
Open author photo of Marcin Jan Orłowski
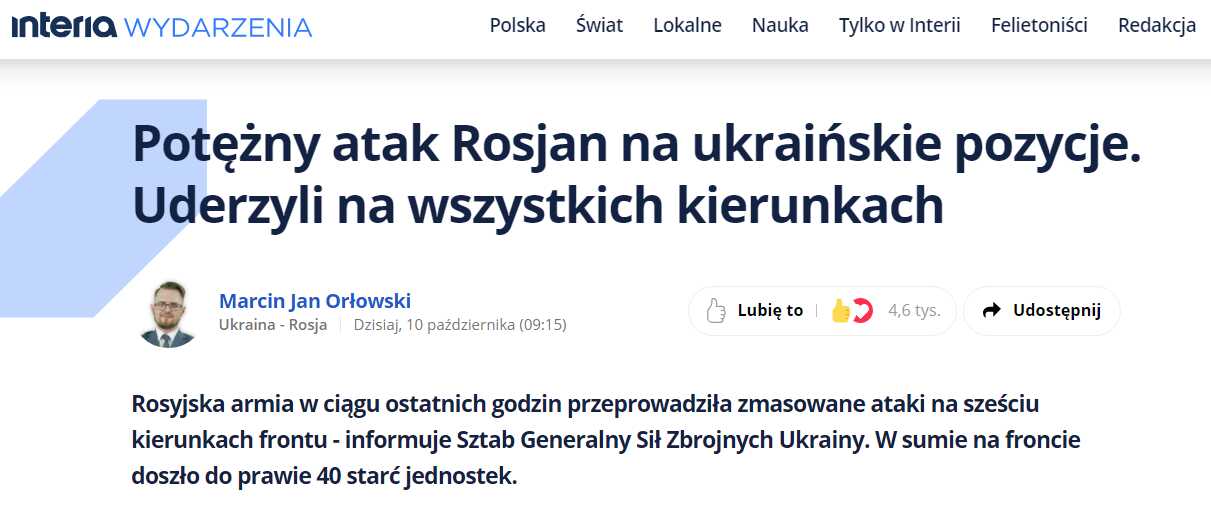(168, 313)
